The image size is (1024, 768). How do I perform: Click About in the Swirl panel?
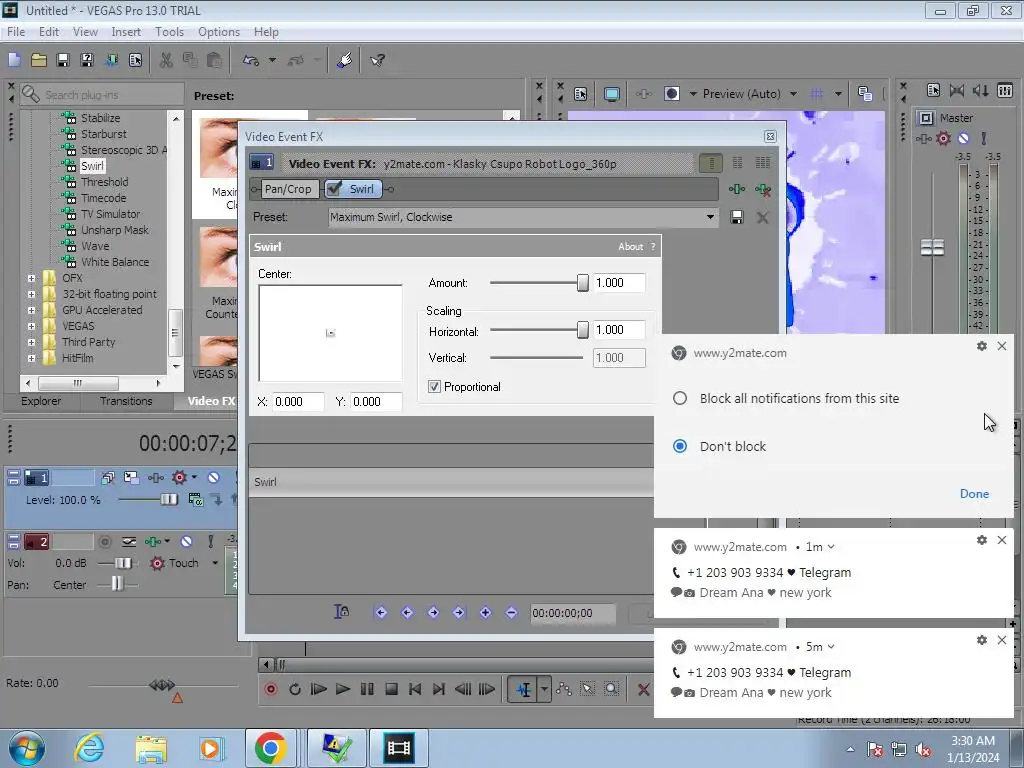pos(630,246)
